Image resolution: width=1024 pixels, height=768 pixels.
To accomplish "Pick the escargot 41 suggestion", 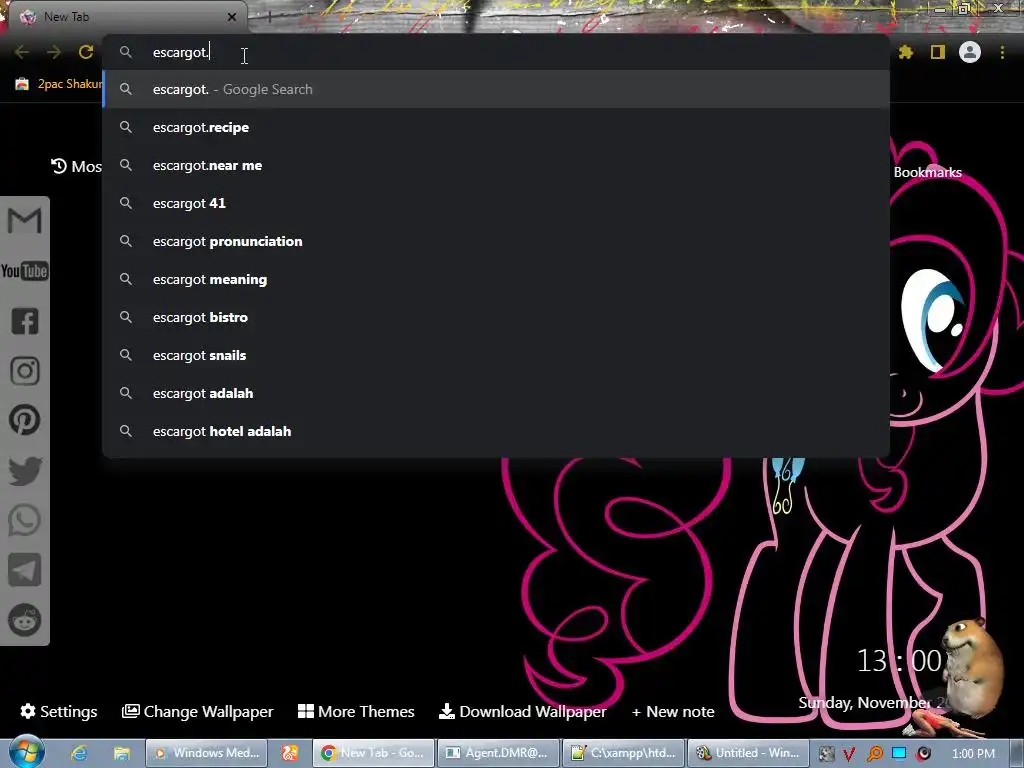I will (x=496, y=203).
